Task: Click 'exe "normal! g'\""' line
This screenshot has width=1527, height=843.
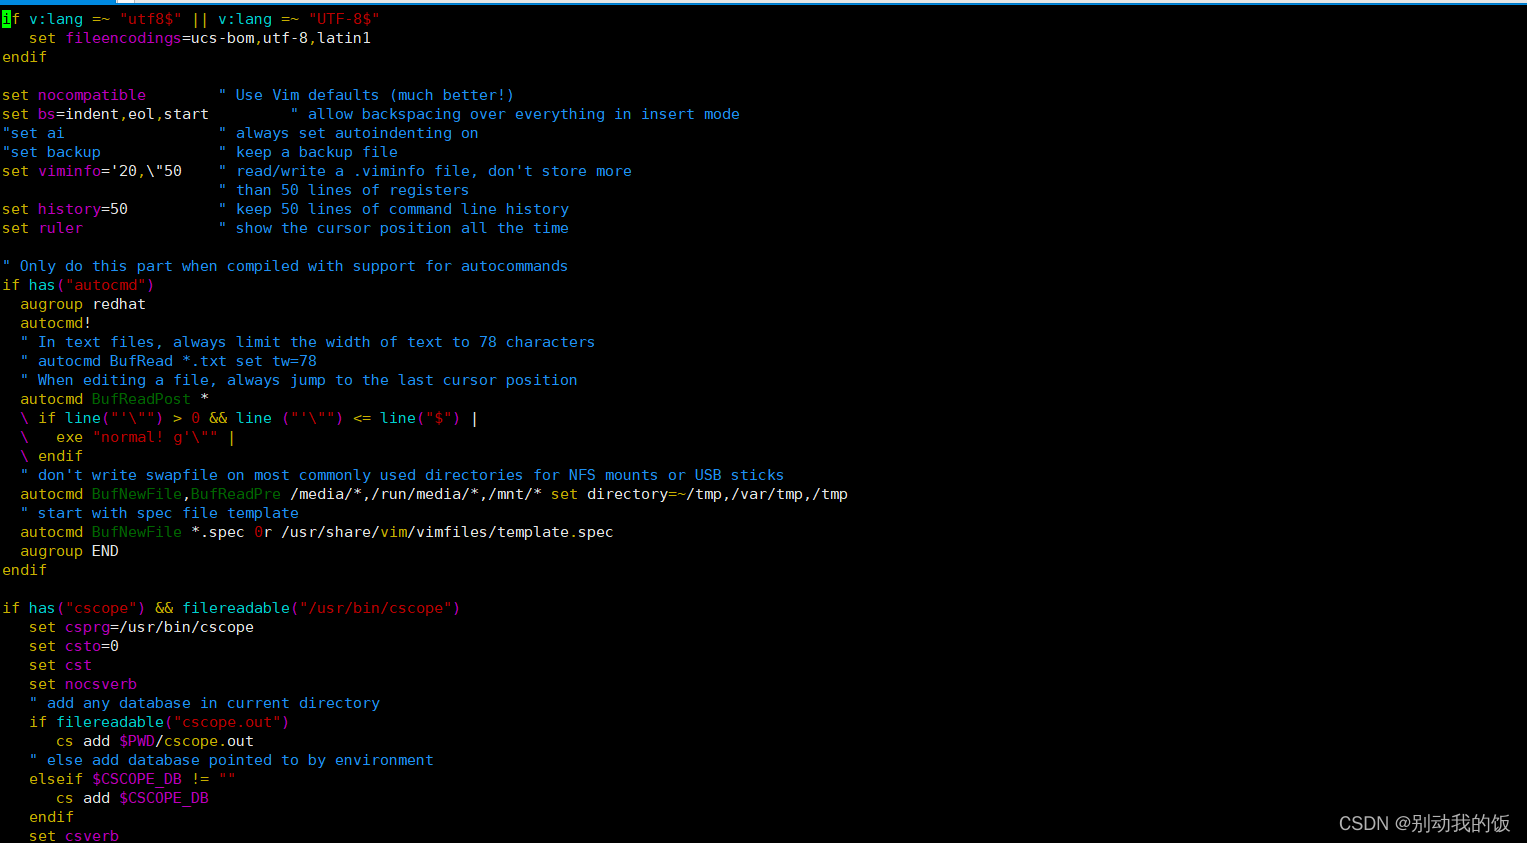Action: click(127, 437)
